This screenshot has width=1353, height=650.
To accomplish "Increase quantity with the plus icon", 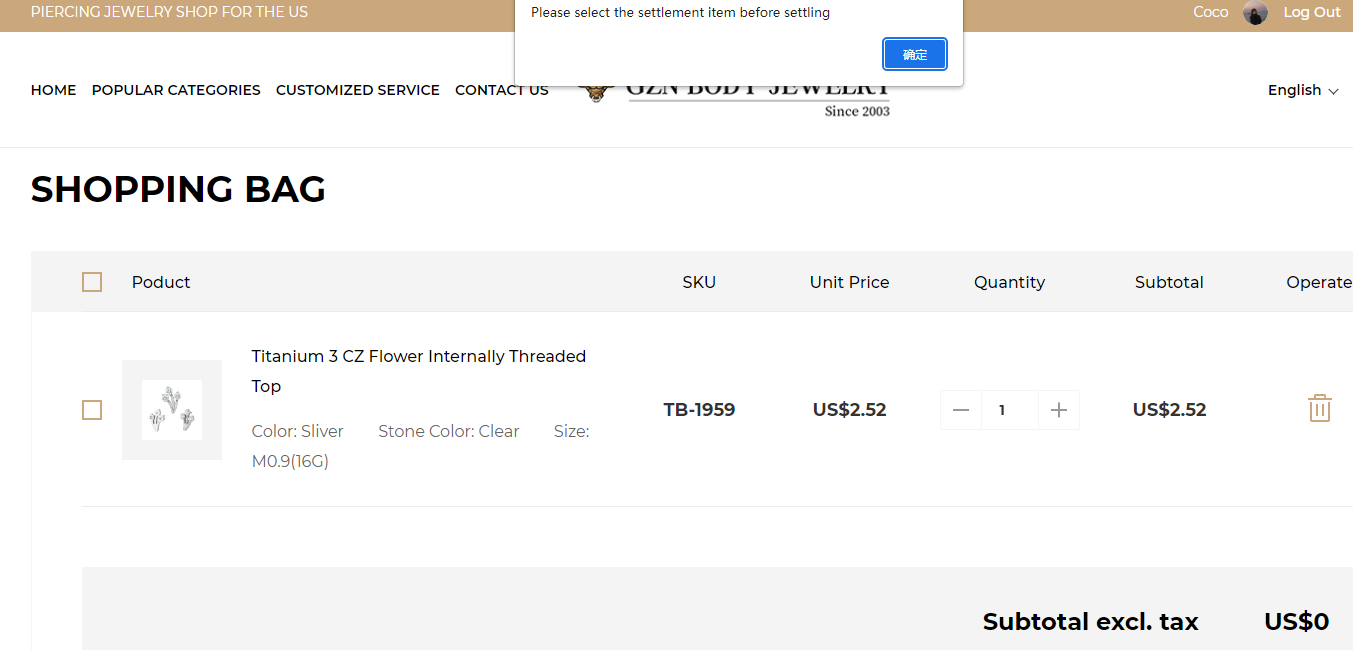I will click(1059, 410).
